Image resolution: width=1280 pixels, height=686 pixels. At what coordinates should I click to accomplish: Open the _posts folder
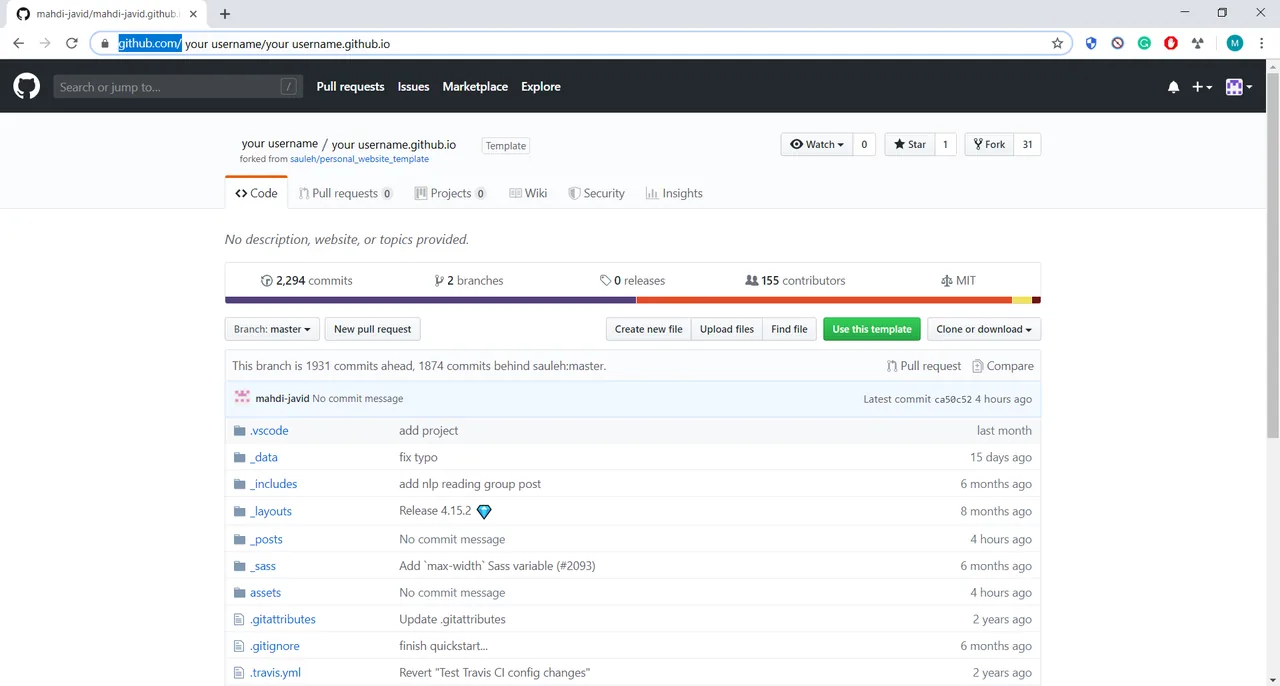tap(266, 539)
